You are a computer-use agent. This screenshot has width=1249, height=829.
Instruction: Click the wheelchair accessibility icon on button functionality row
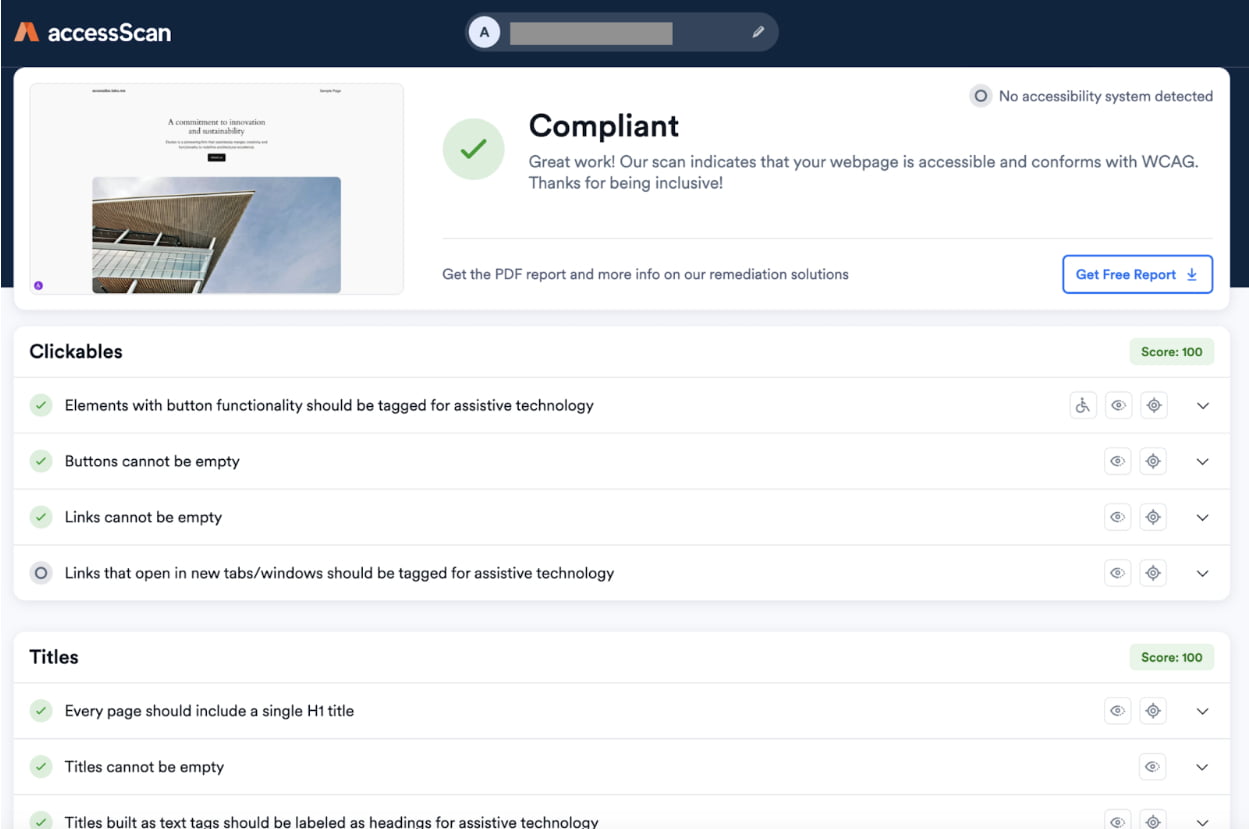tap(1083, 405)
